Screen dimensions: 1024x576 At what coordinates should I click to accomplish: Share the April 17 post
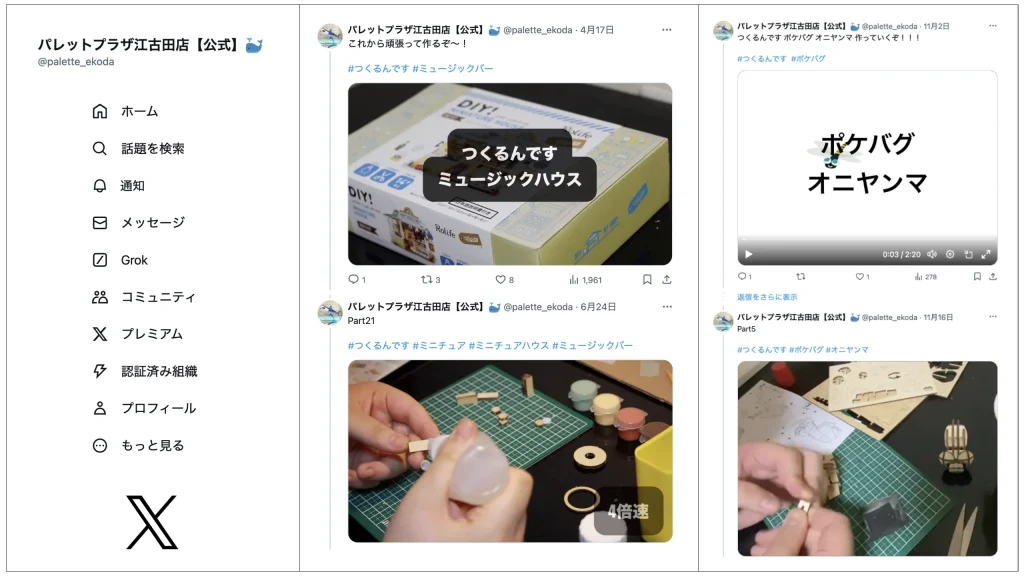(x=666, y=280)
